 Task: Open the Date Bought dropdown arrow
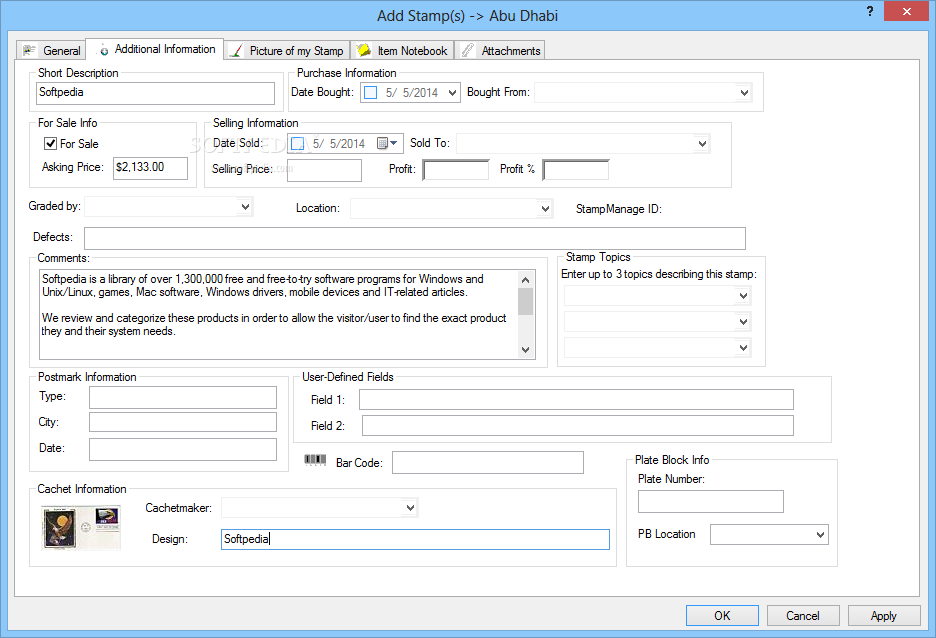pos(452,93)
